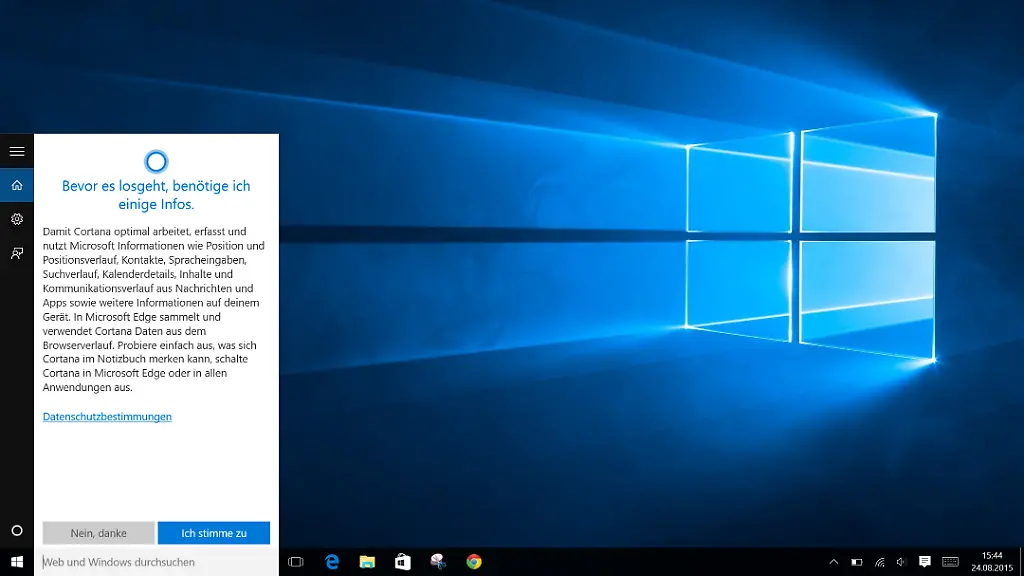Open the Cortana hamburger menu

[x=16, y=151]
